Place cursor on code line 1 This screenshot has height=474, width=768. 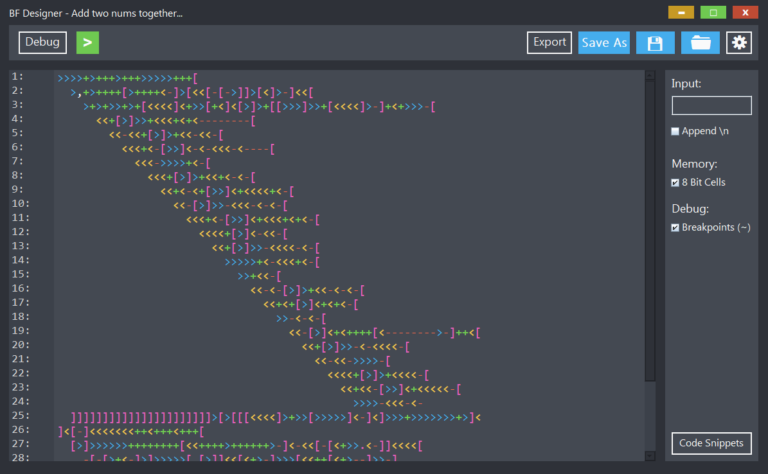[x=127, y=78]
